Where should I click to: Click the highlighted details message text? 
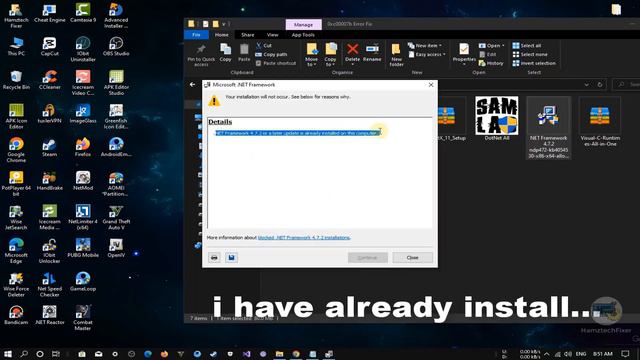pyautogui.click(x=298, y=133)
